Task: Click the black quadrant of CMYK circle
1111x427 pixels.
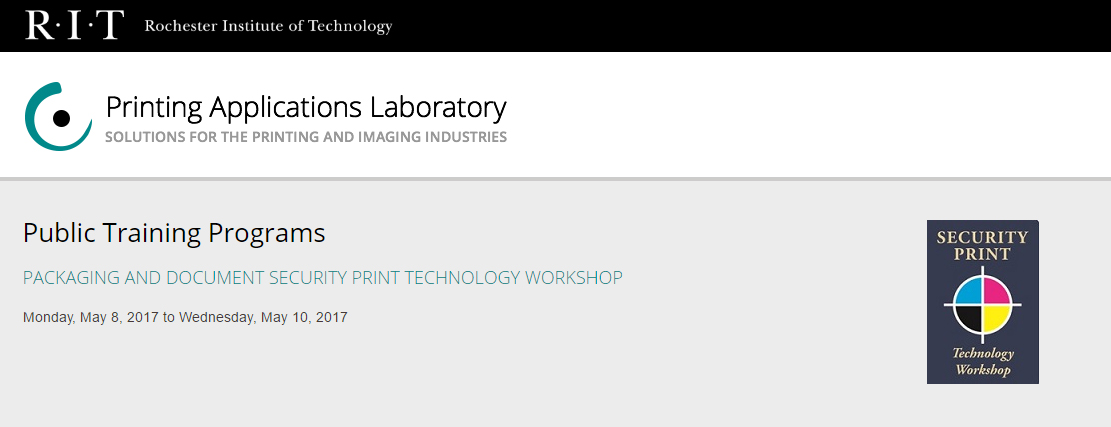Action: click(970, 317)
